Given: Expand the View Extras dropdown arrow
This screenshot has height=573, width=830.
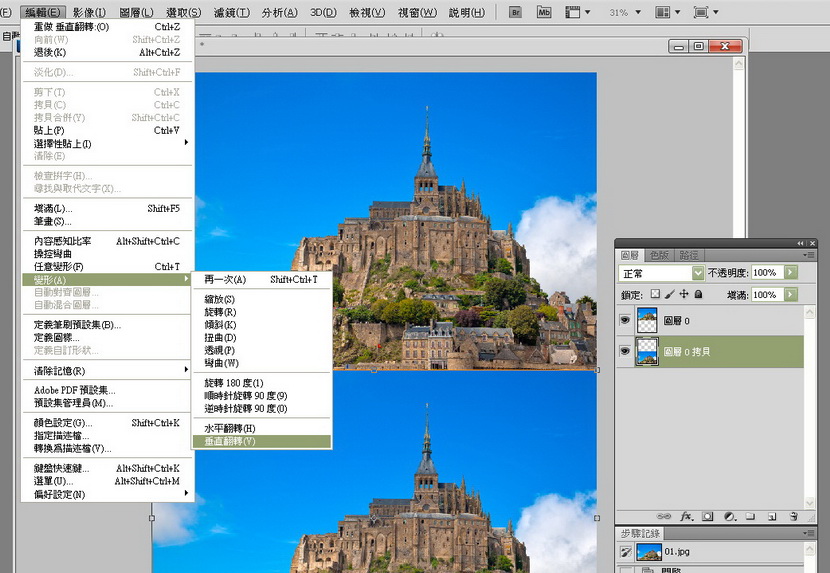Looking at the screenshot, I should point(588,12).
